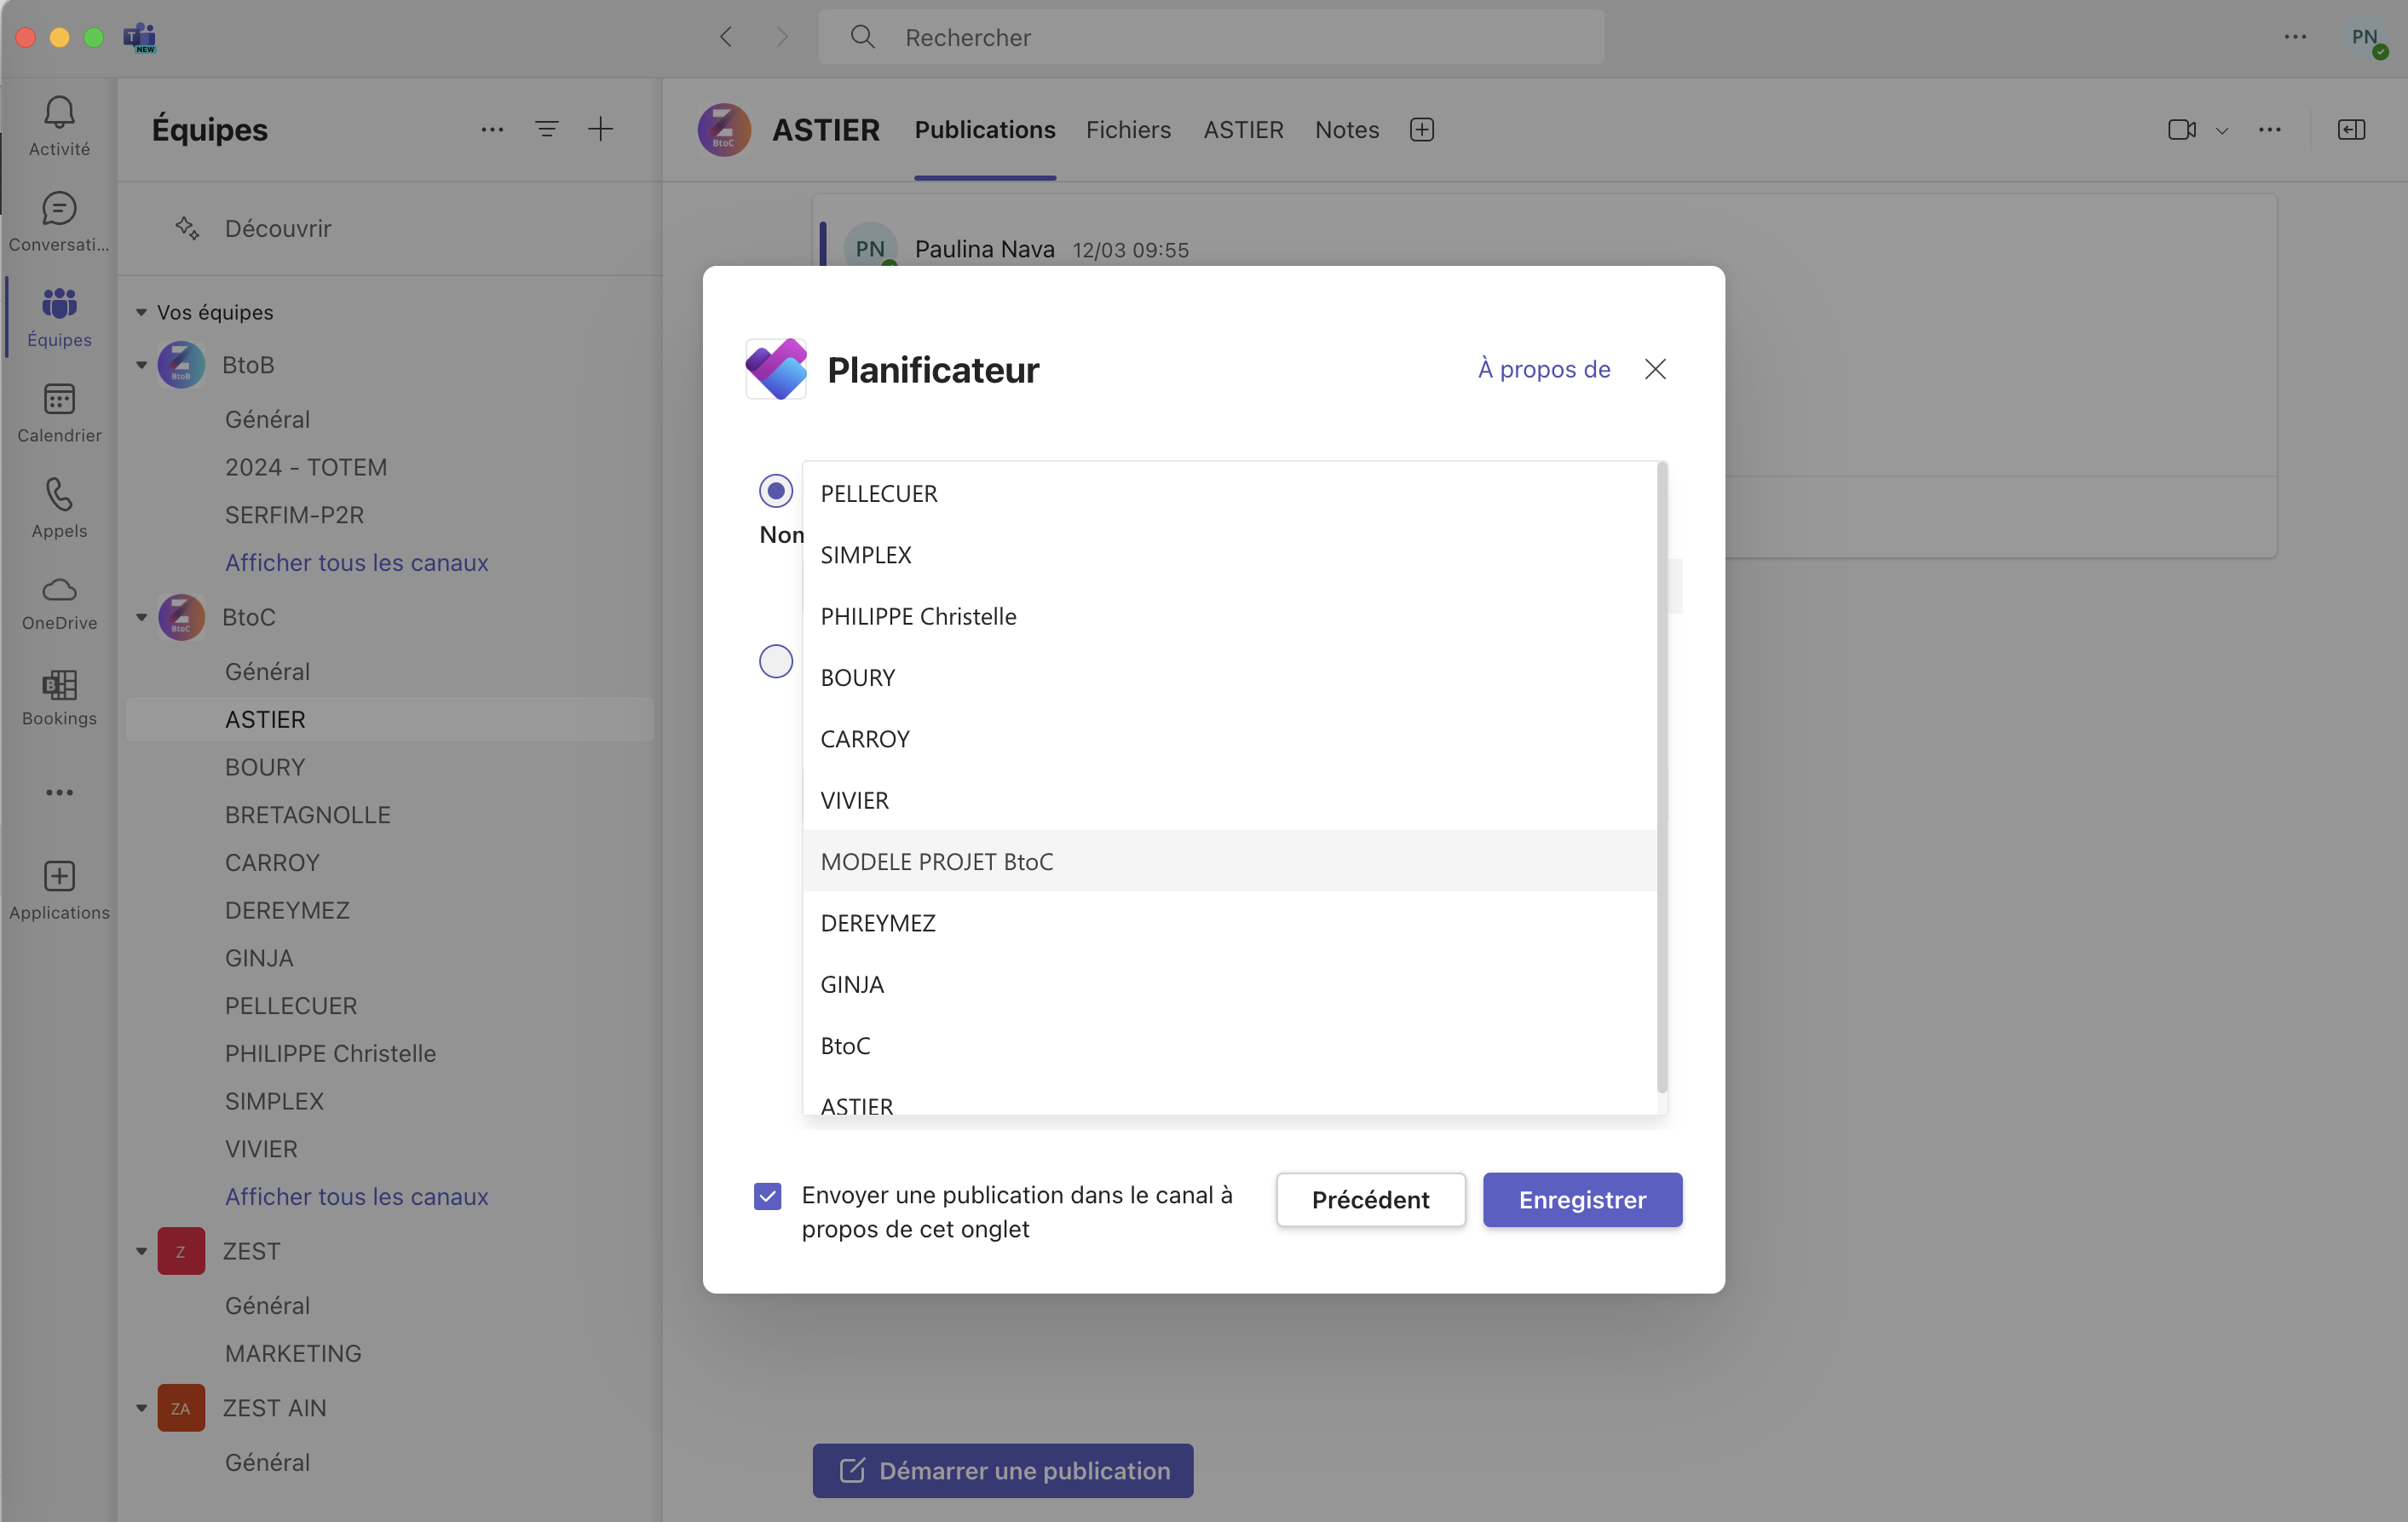
Task: Switch to the Fichiers tab
Action: click(1128, 130)
